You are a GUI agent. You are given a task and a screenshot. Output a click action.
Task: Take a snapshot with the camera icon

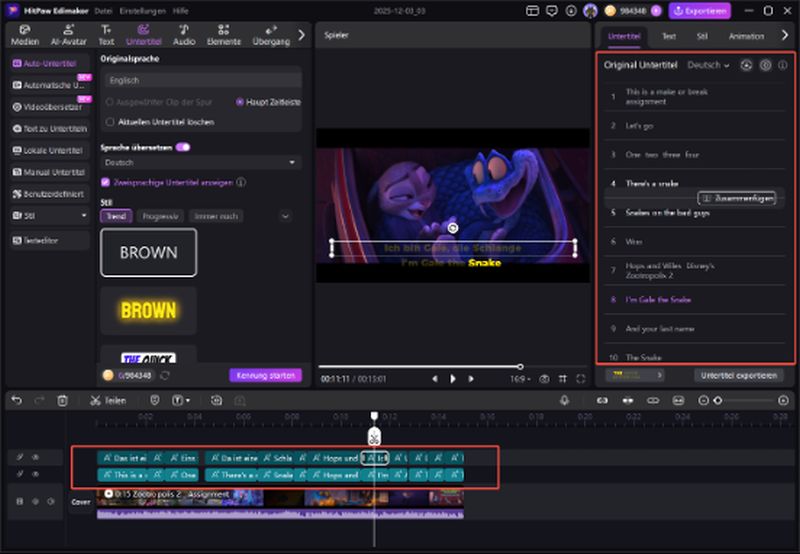click(544, 379)
